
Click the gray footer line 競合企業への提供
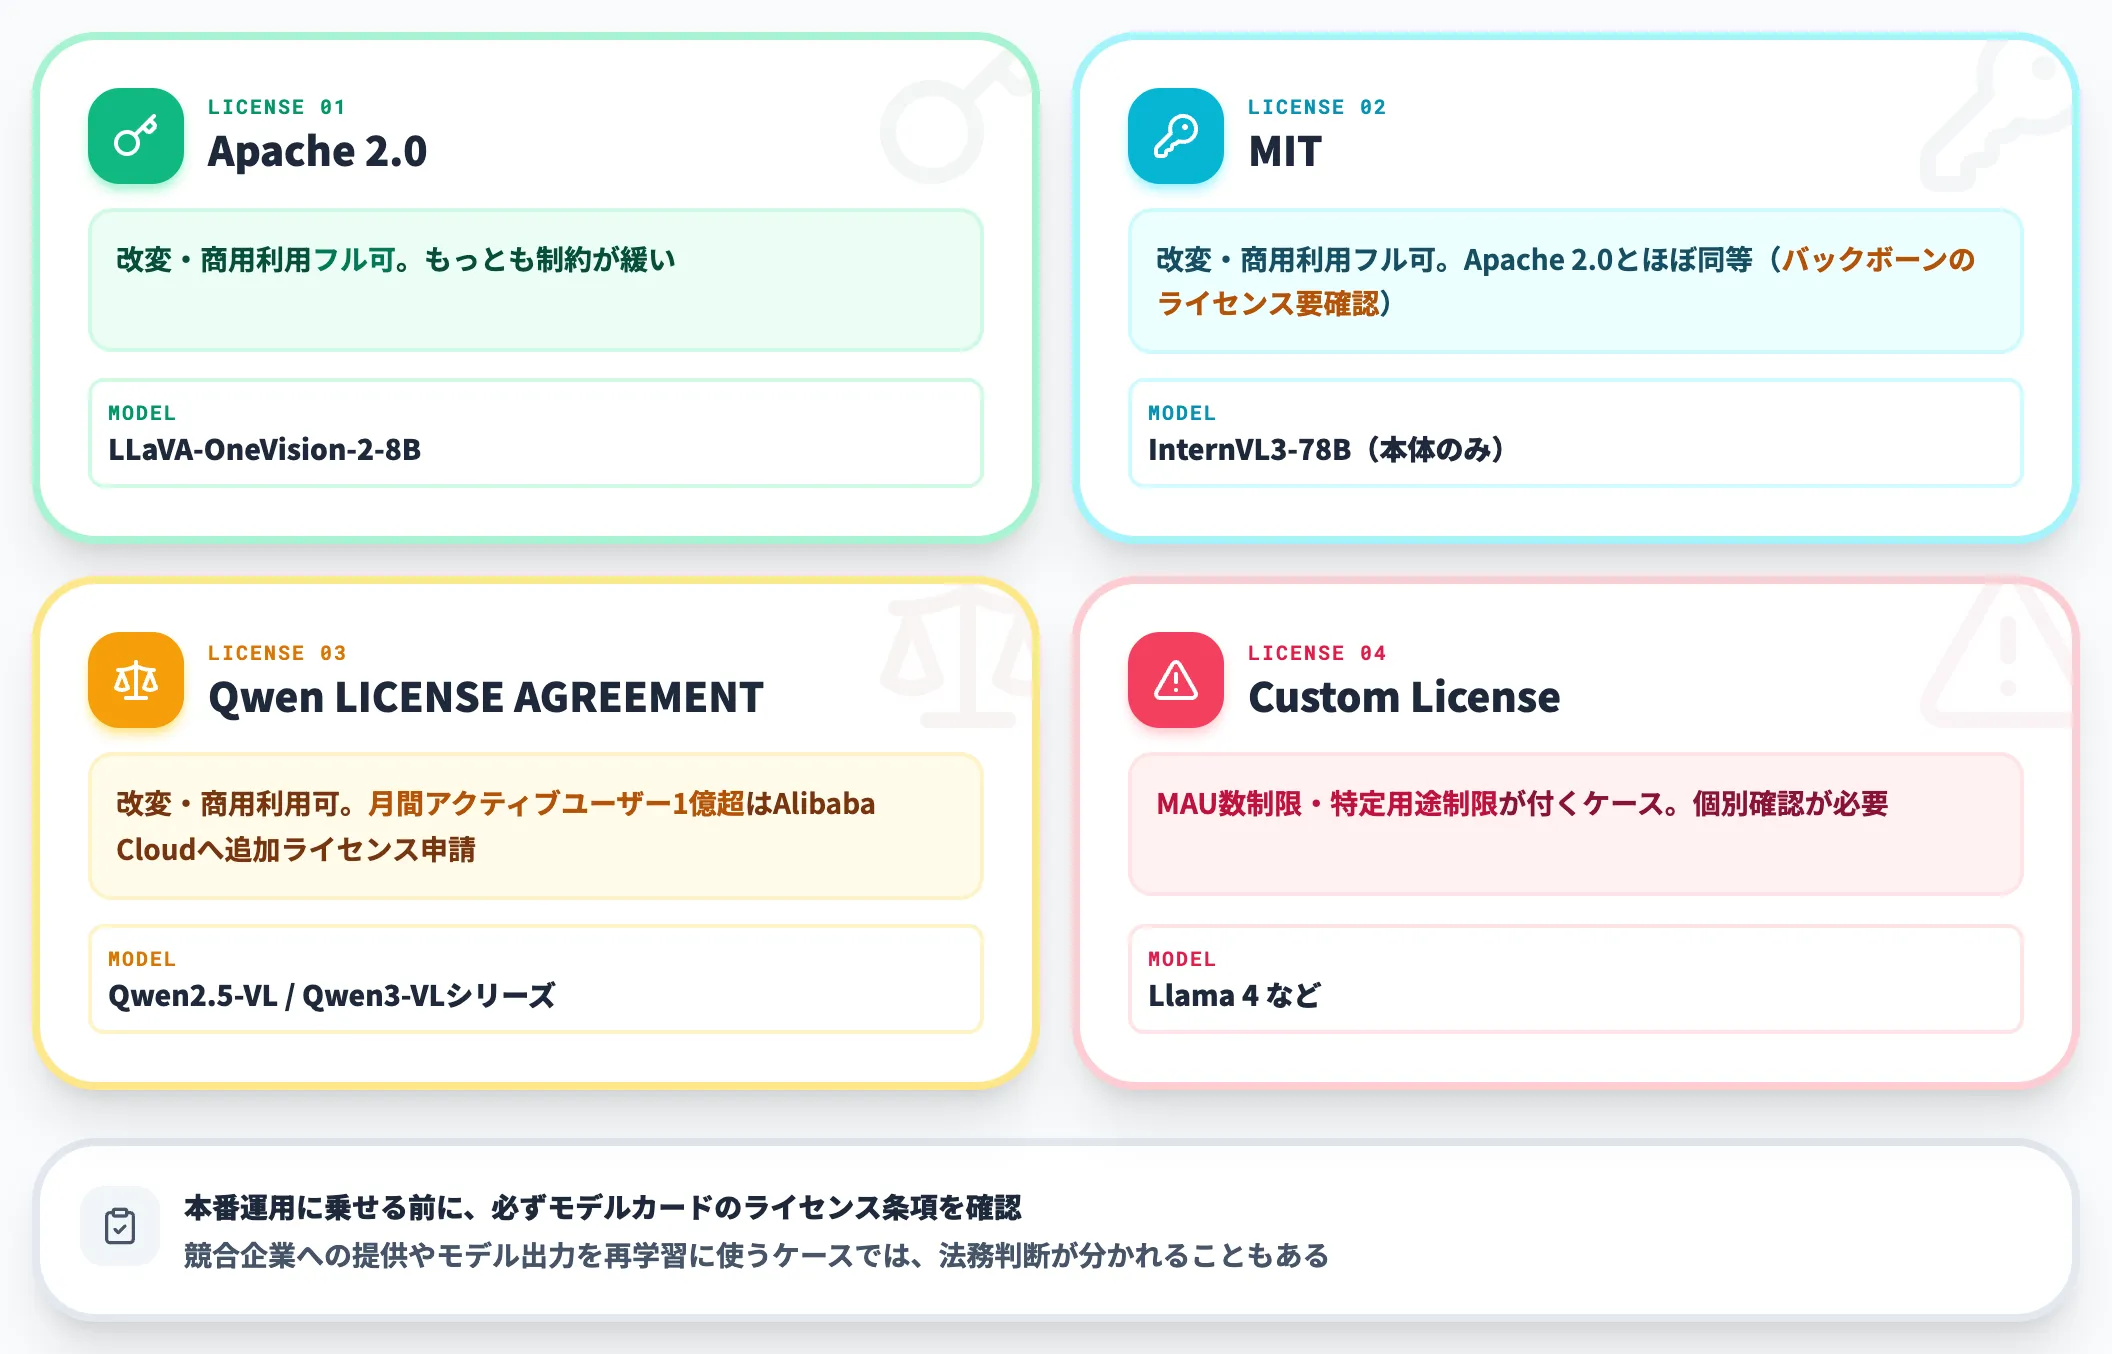pos(756,1255)
